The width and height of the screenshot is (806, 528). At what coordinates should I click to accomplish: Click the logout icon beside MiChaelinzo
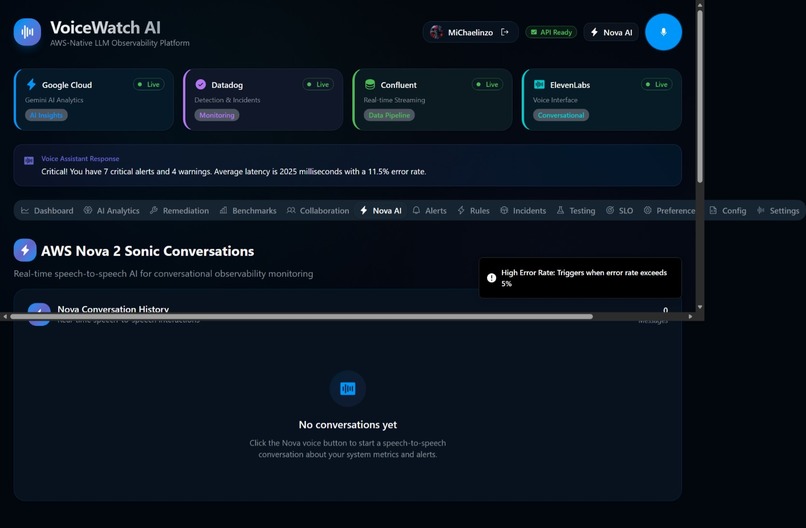click(505, 32)
